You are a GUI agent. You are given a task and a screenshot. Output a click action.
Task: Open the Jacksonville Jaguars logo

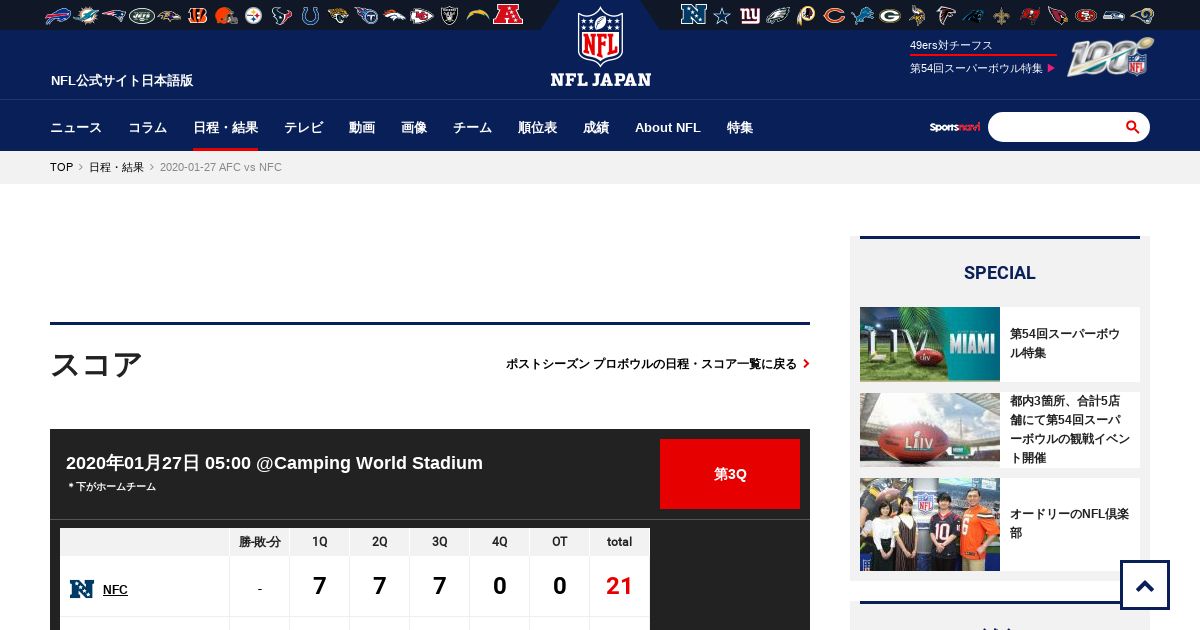[x=338, y=15]
